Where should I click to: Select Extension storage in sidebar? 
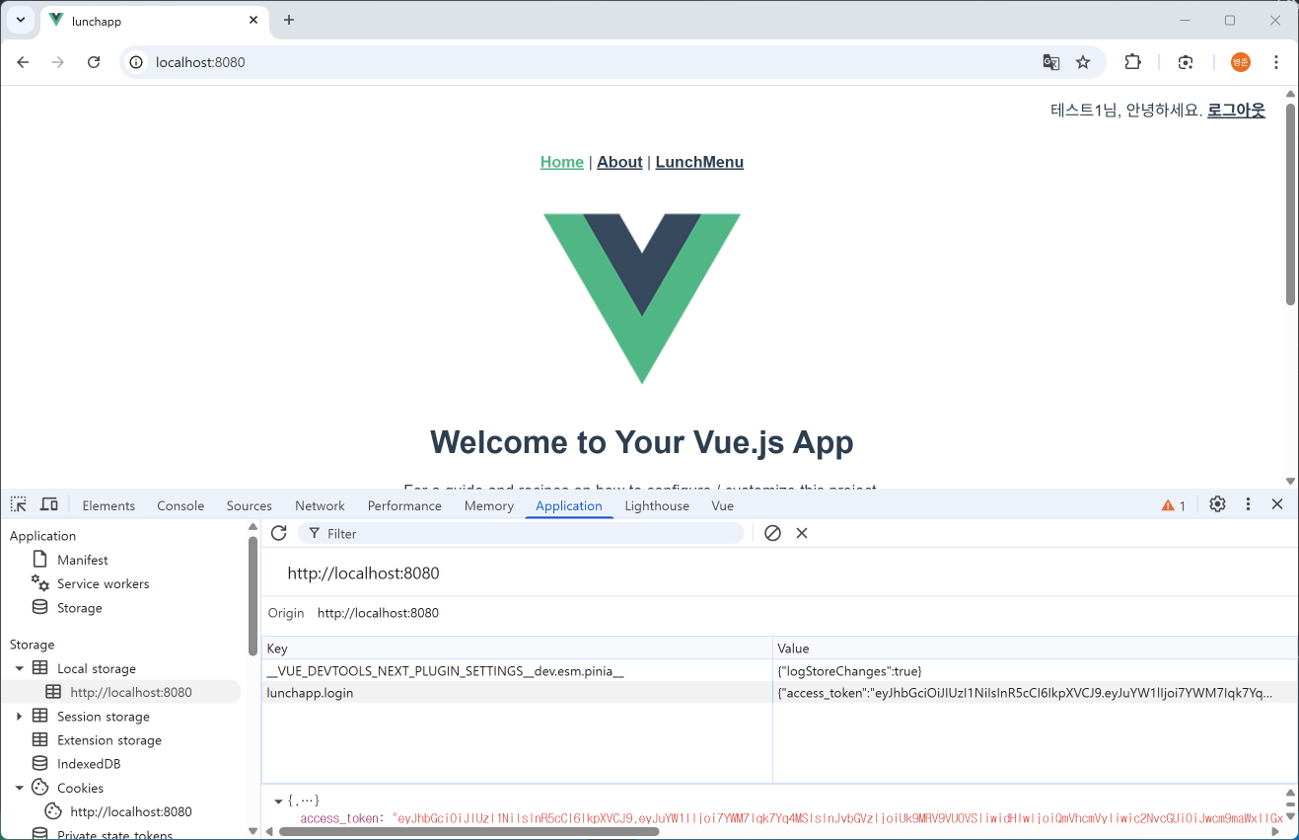[109, 740]
